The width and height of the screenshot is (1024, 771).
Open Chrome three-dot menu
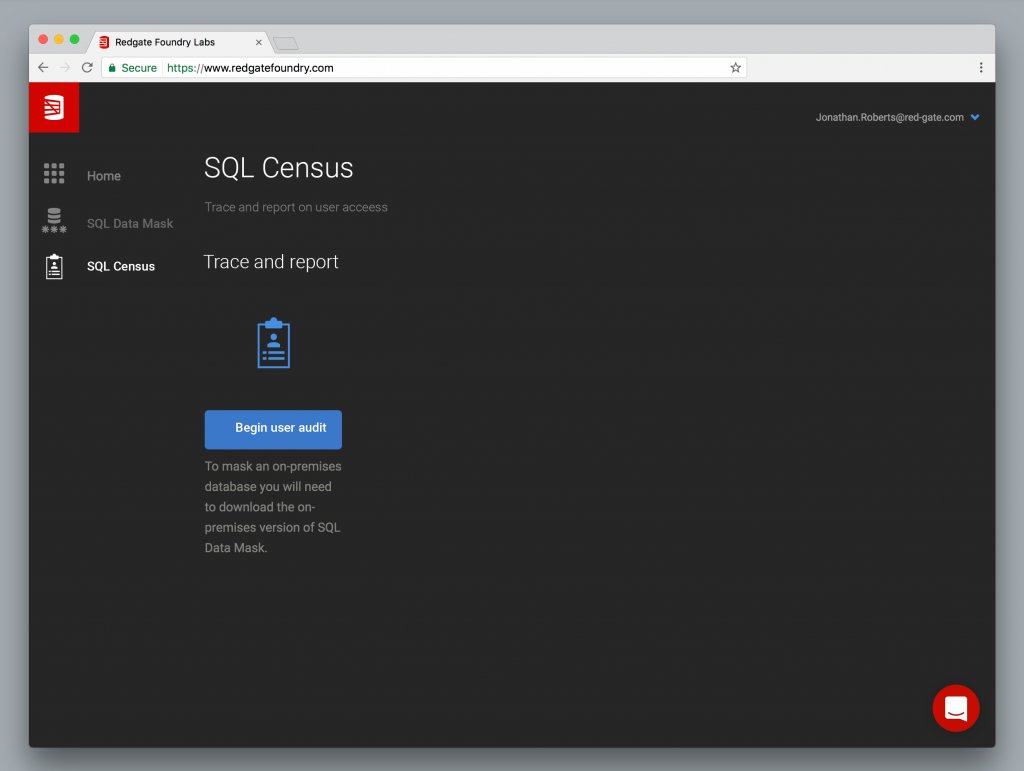980,67
